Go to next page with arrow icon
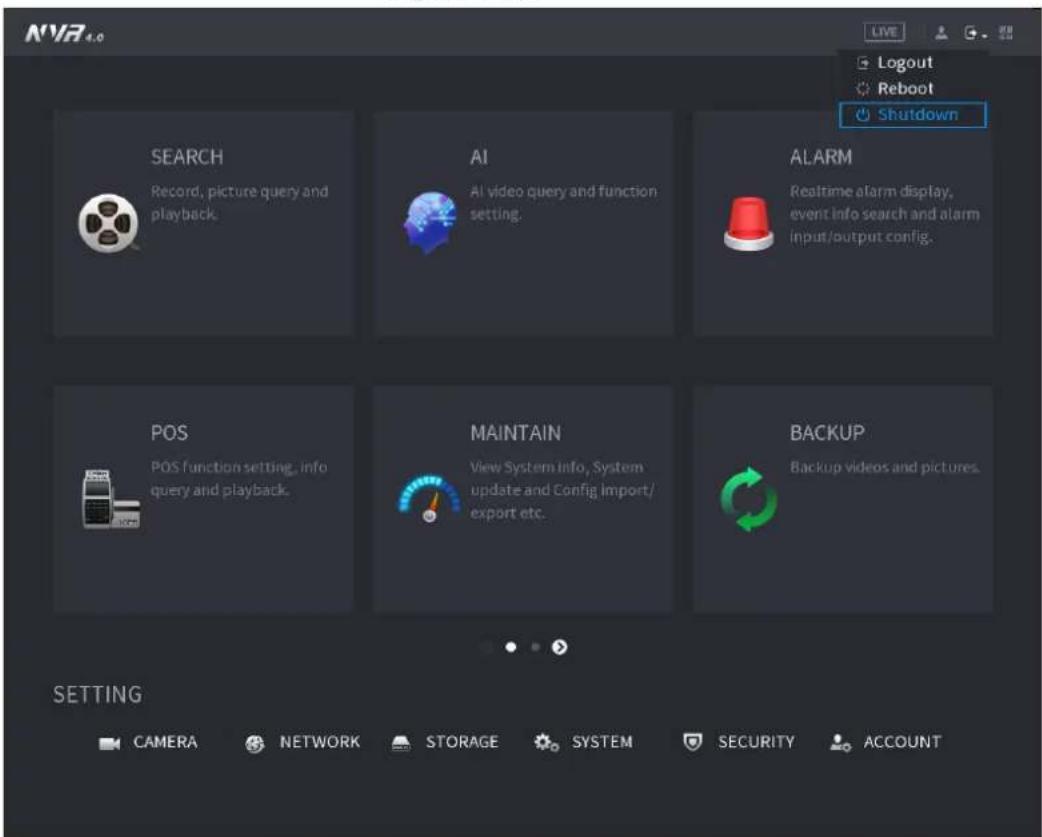The image size is (1042, 837). click(560, 647)
